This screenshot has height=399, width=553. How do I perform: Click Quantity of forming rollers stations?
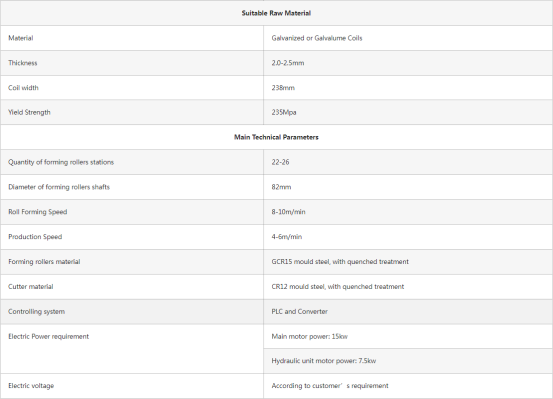[61, 162]
